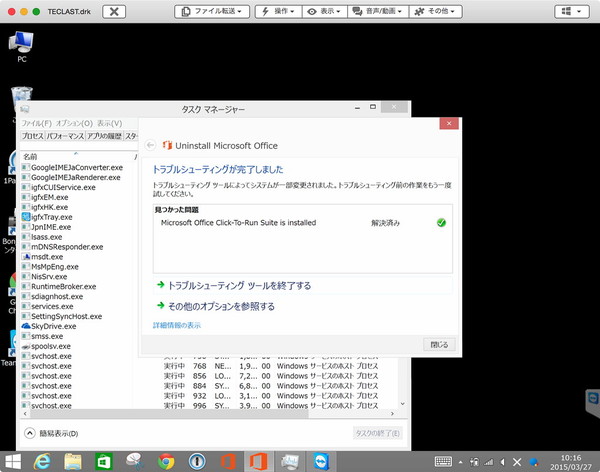This screenshot has height=472, width=600.
Task: Click the green resolved checkmark icon
Action: pos(441,222)
